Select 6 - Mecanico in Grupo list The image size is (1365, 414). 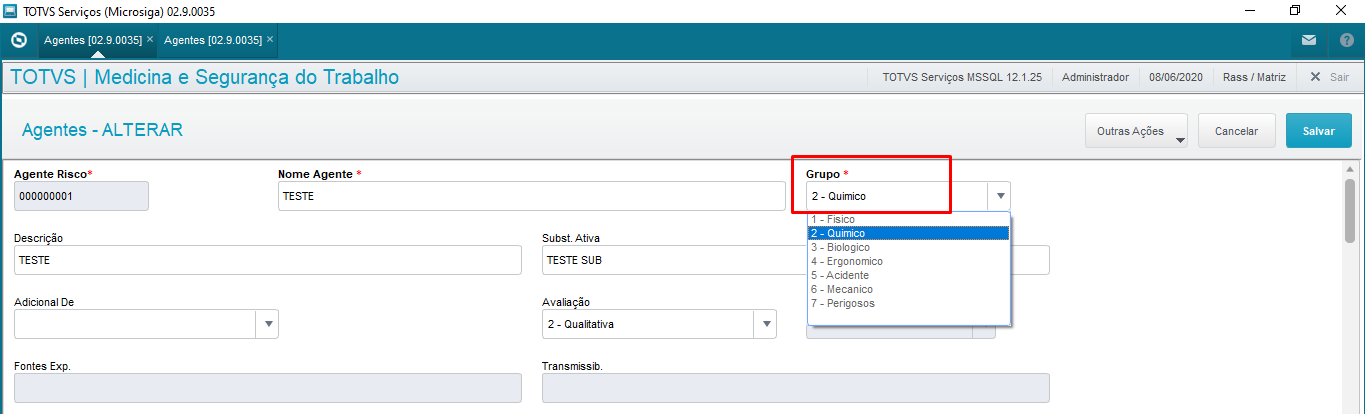tap(908, 289)
